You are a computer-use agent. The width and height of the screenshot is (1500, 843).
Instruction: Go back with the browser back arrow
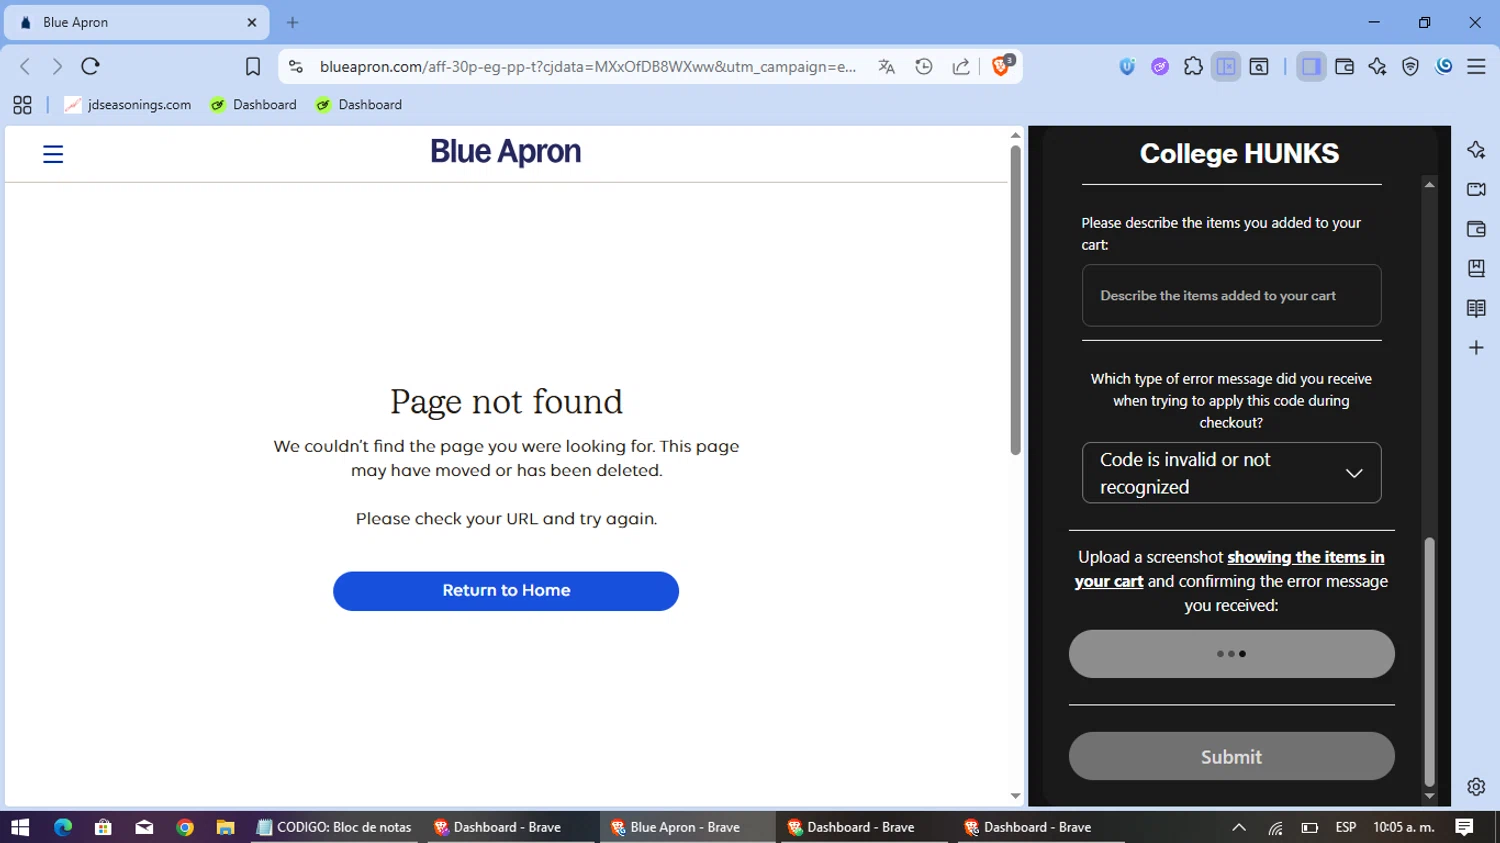(25, 66)
